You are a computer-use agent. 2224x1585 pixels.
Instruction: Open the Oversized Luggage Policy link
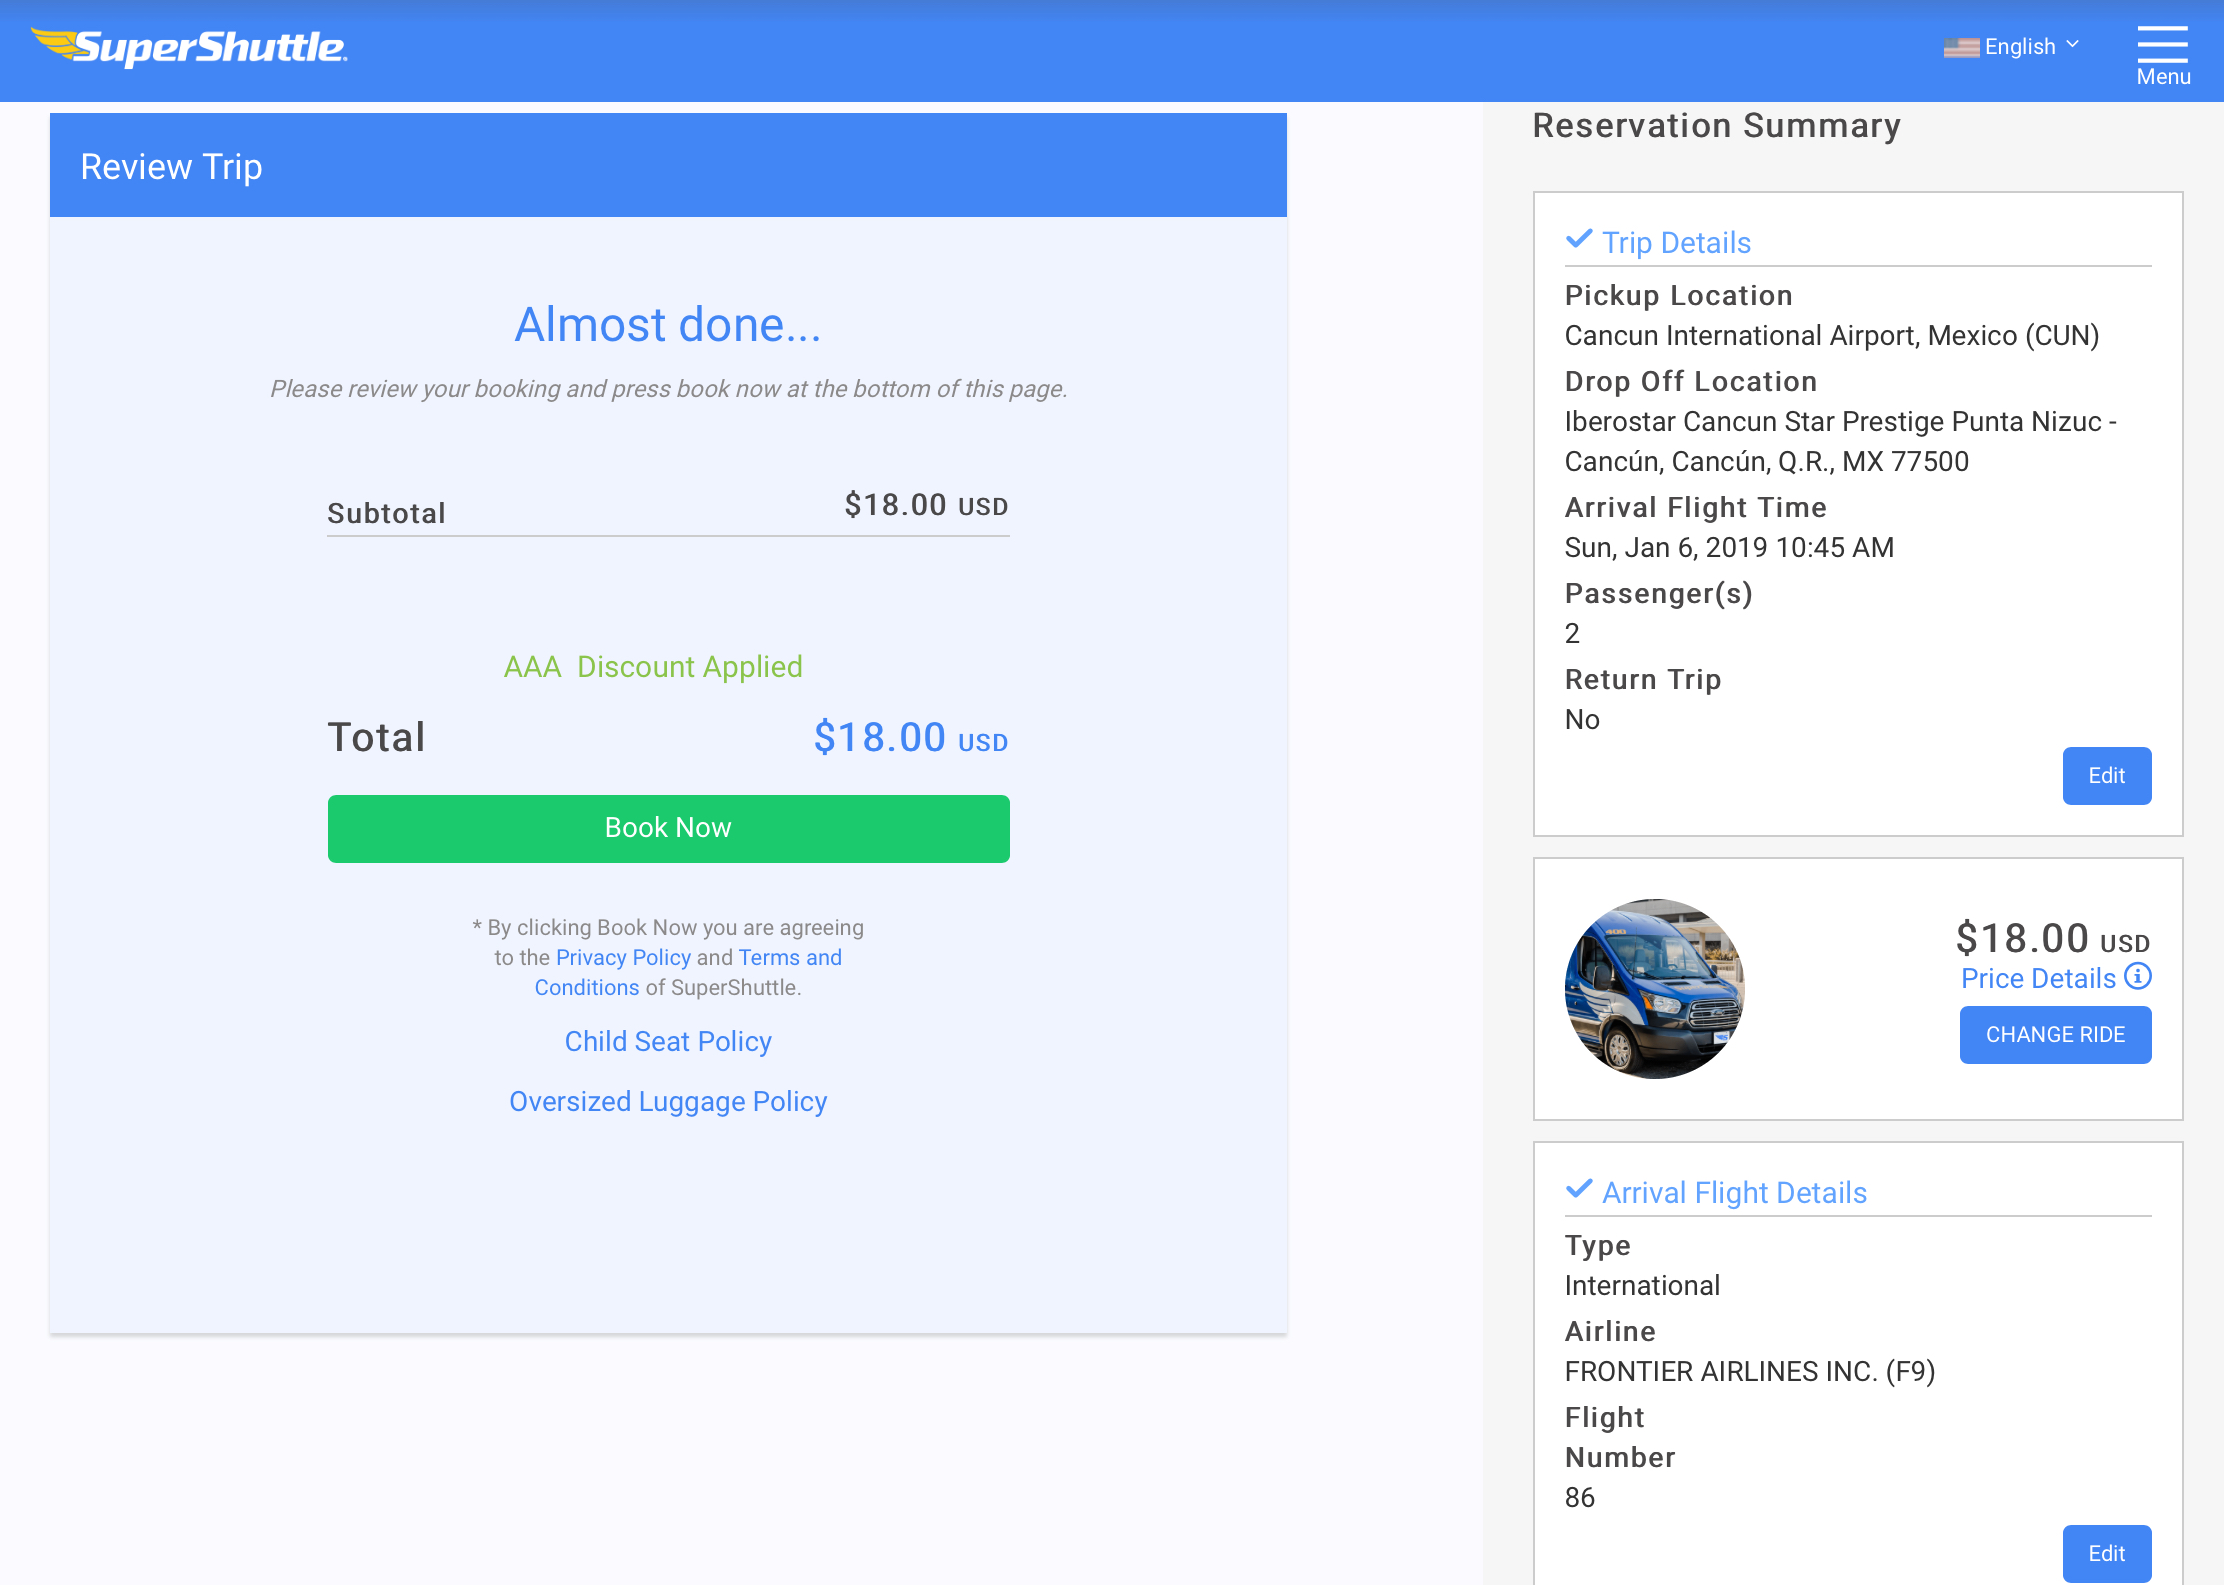point(668,1101)
